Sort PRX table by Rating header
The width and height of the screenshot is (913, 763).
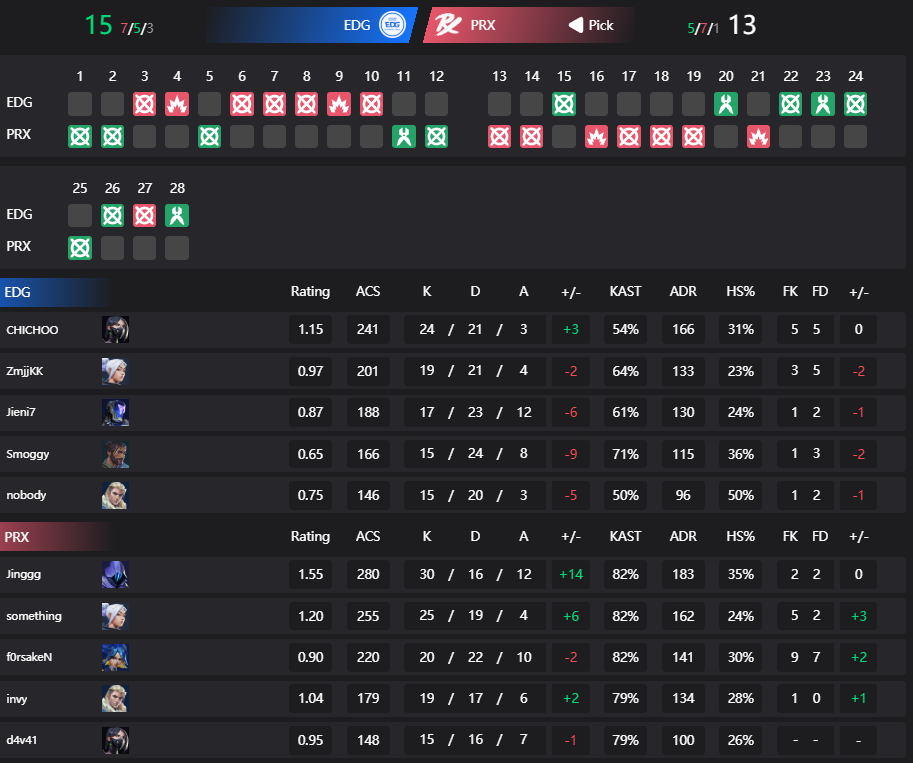click(x=310, y=536)
